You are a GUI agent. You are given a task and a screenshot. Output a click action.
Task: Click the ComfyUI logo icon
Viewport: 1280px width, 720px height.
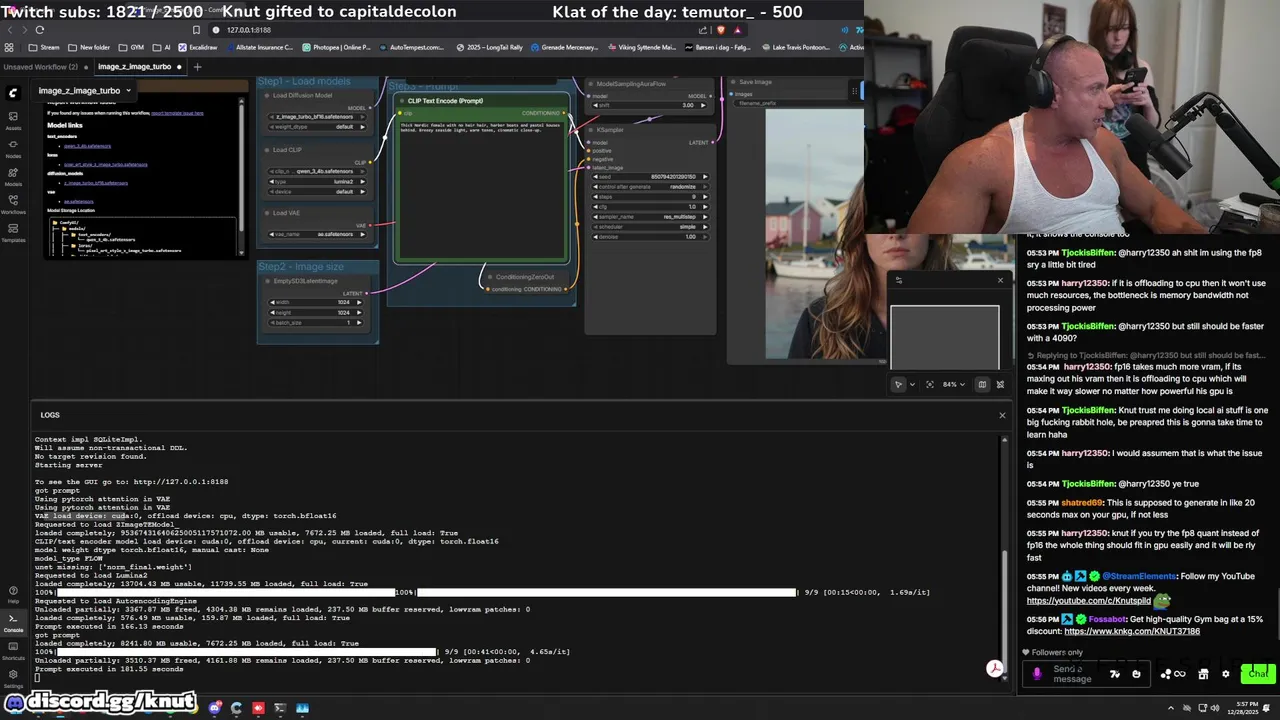point(13,93)
